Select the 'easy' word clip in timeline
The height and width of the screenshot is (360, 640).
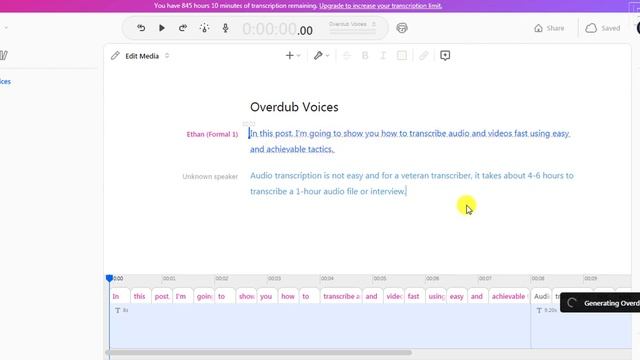click(x=457, y=296)
